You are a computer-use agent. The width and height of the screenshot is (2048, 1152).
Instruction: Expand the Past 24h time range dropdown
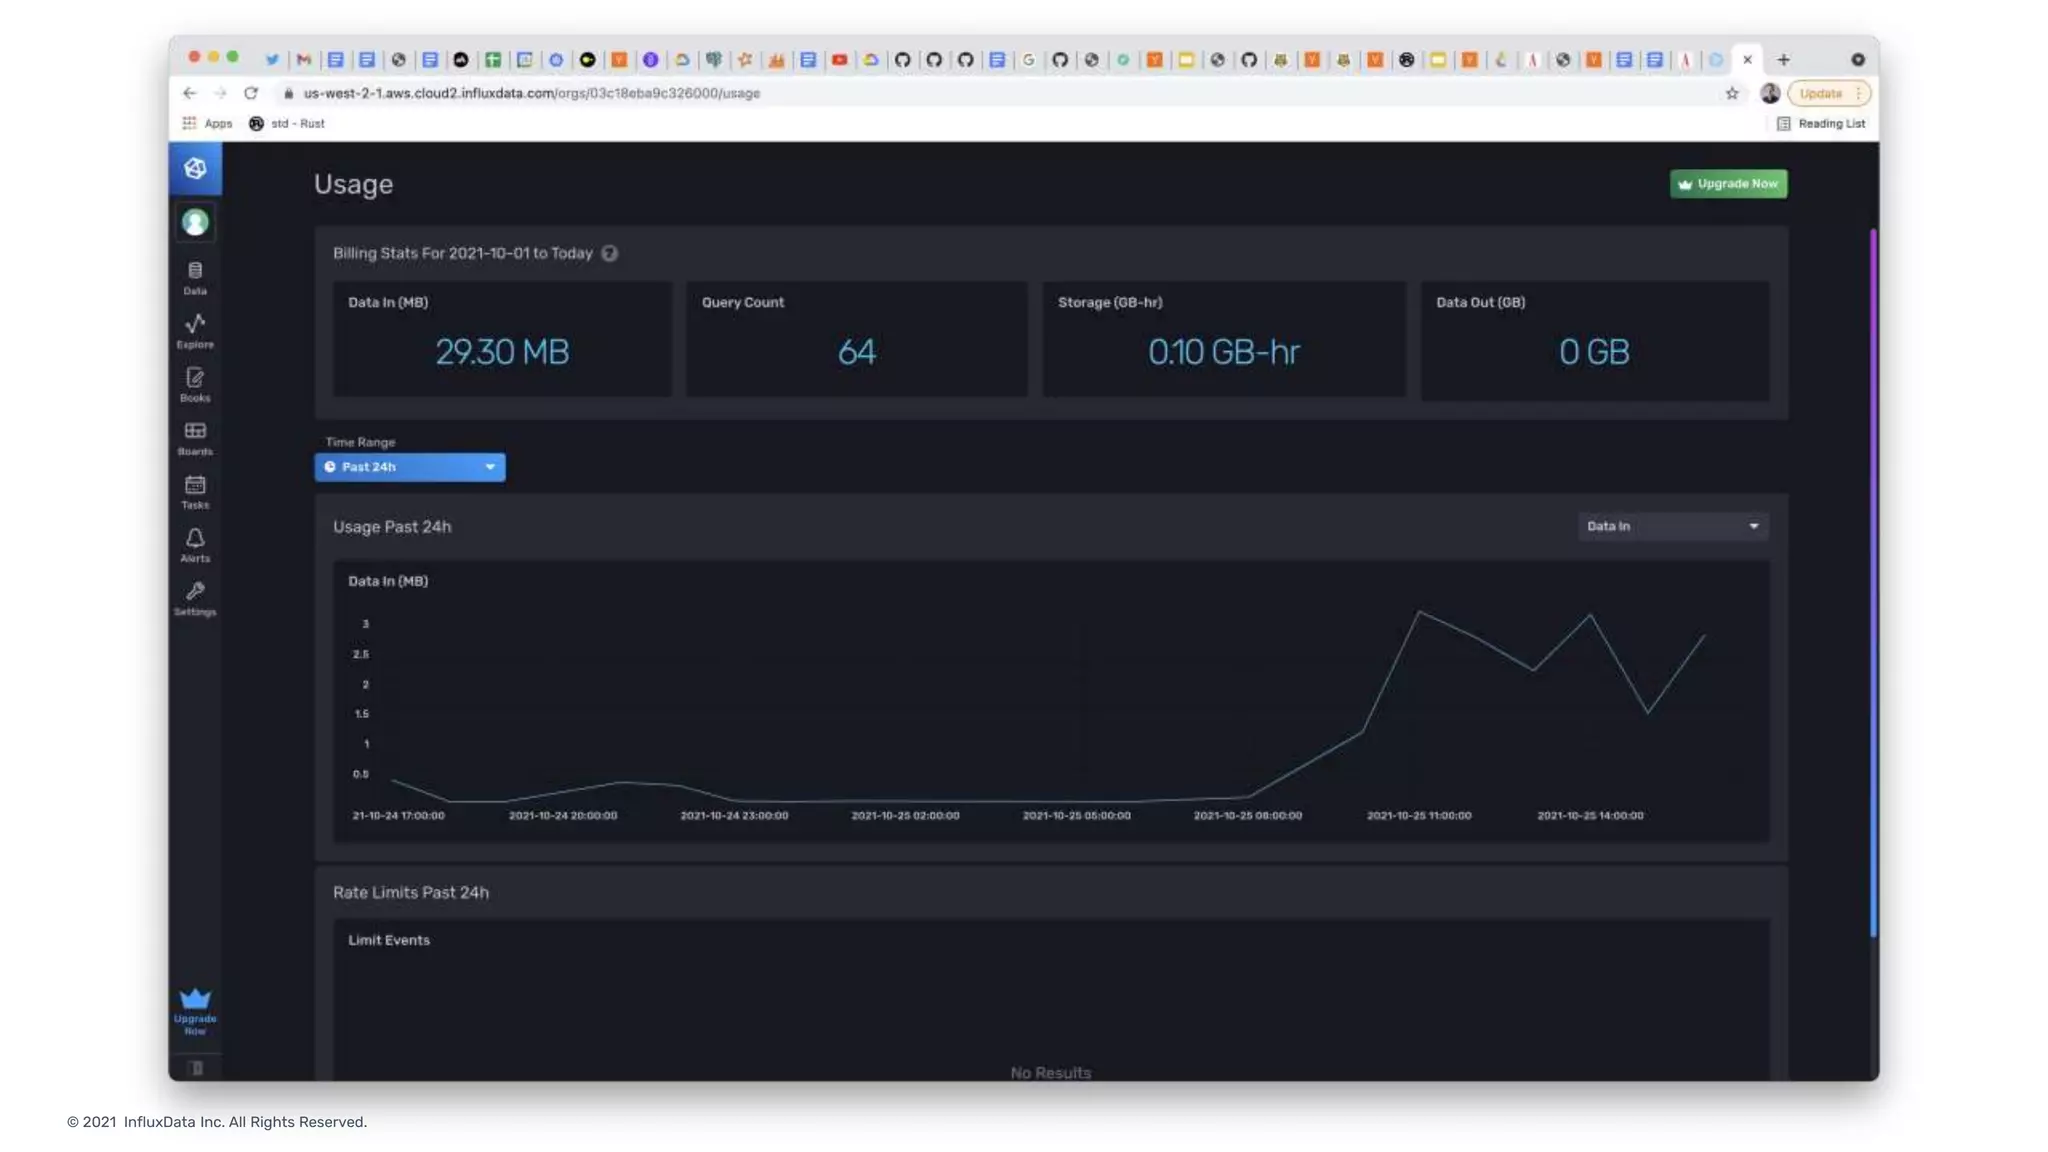[410, 467]
